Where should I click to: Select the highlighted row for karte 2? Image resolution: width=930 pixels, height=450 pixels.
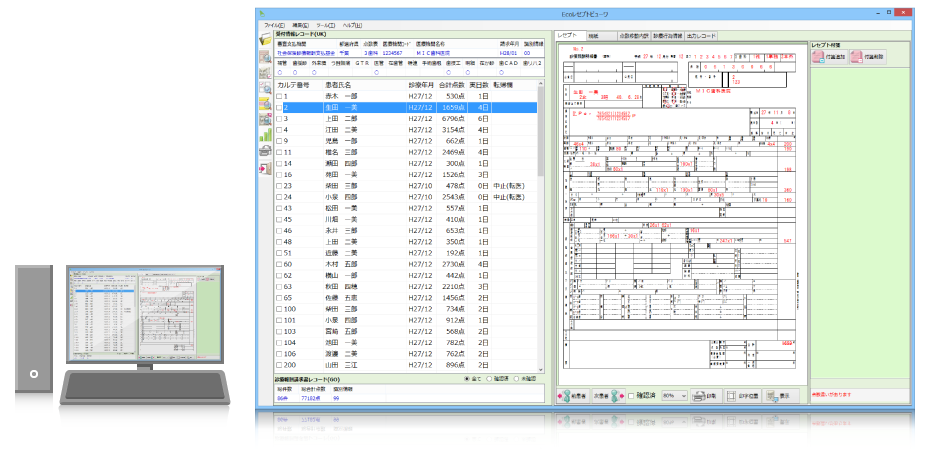[406, 108]
